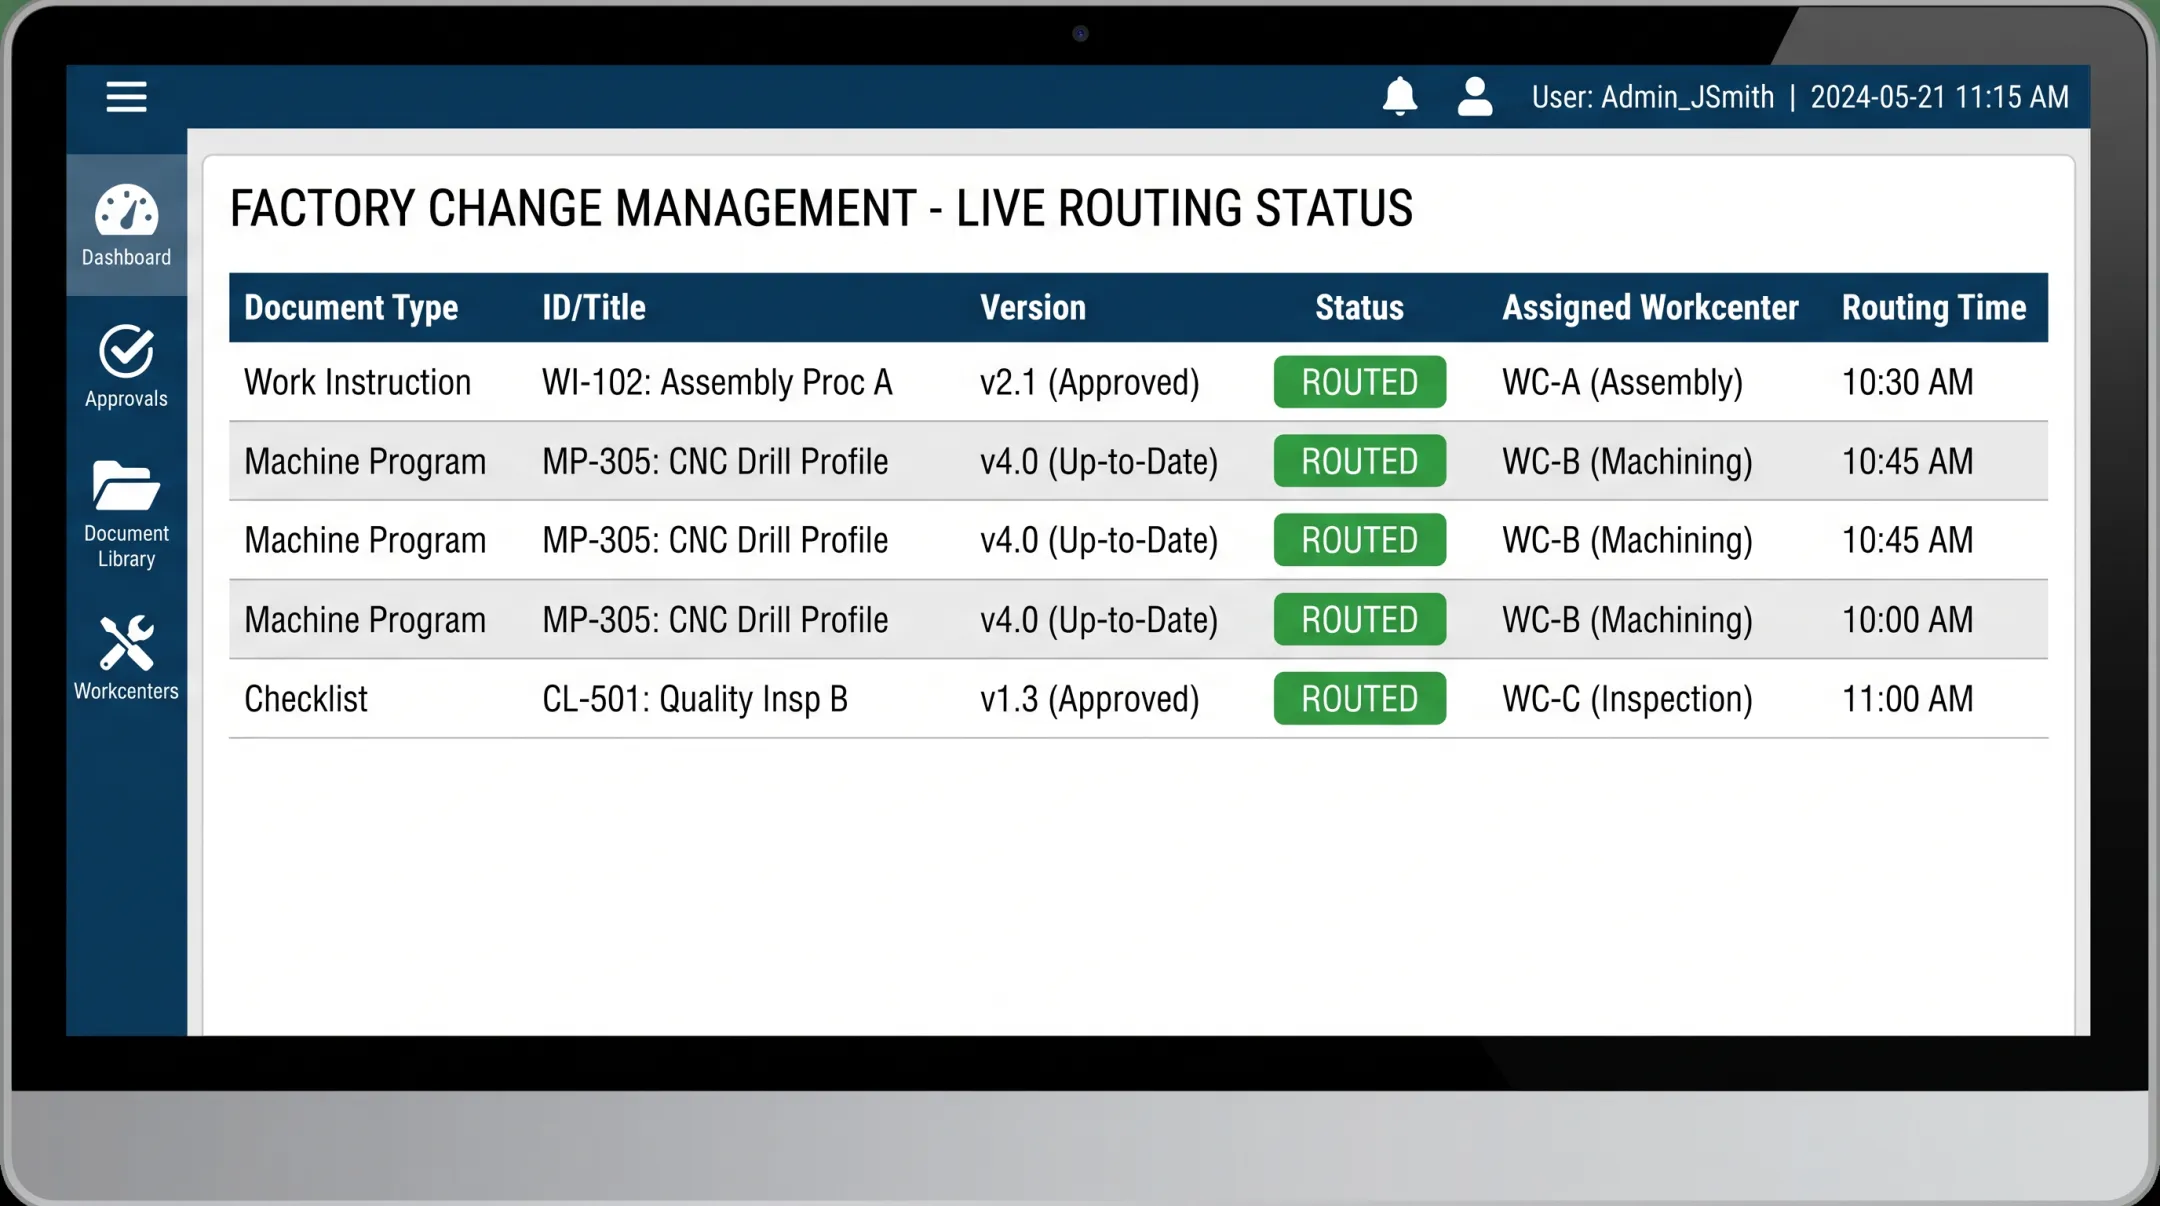Click 'WC-A (Assembly)' workcenter cell

coord(1622,382)
